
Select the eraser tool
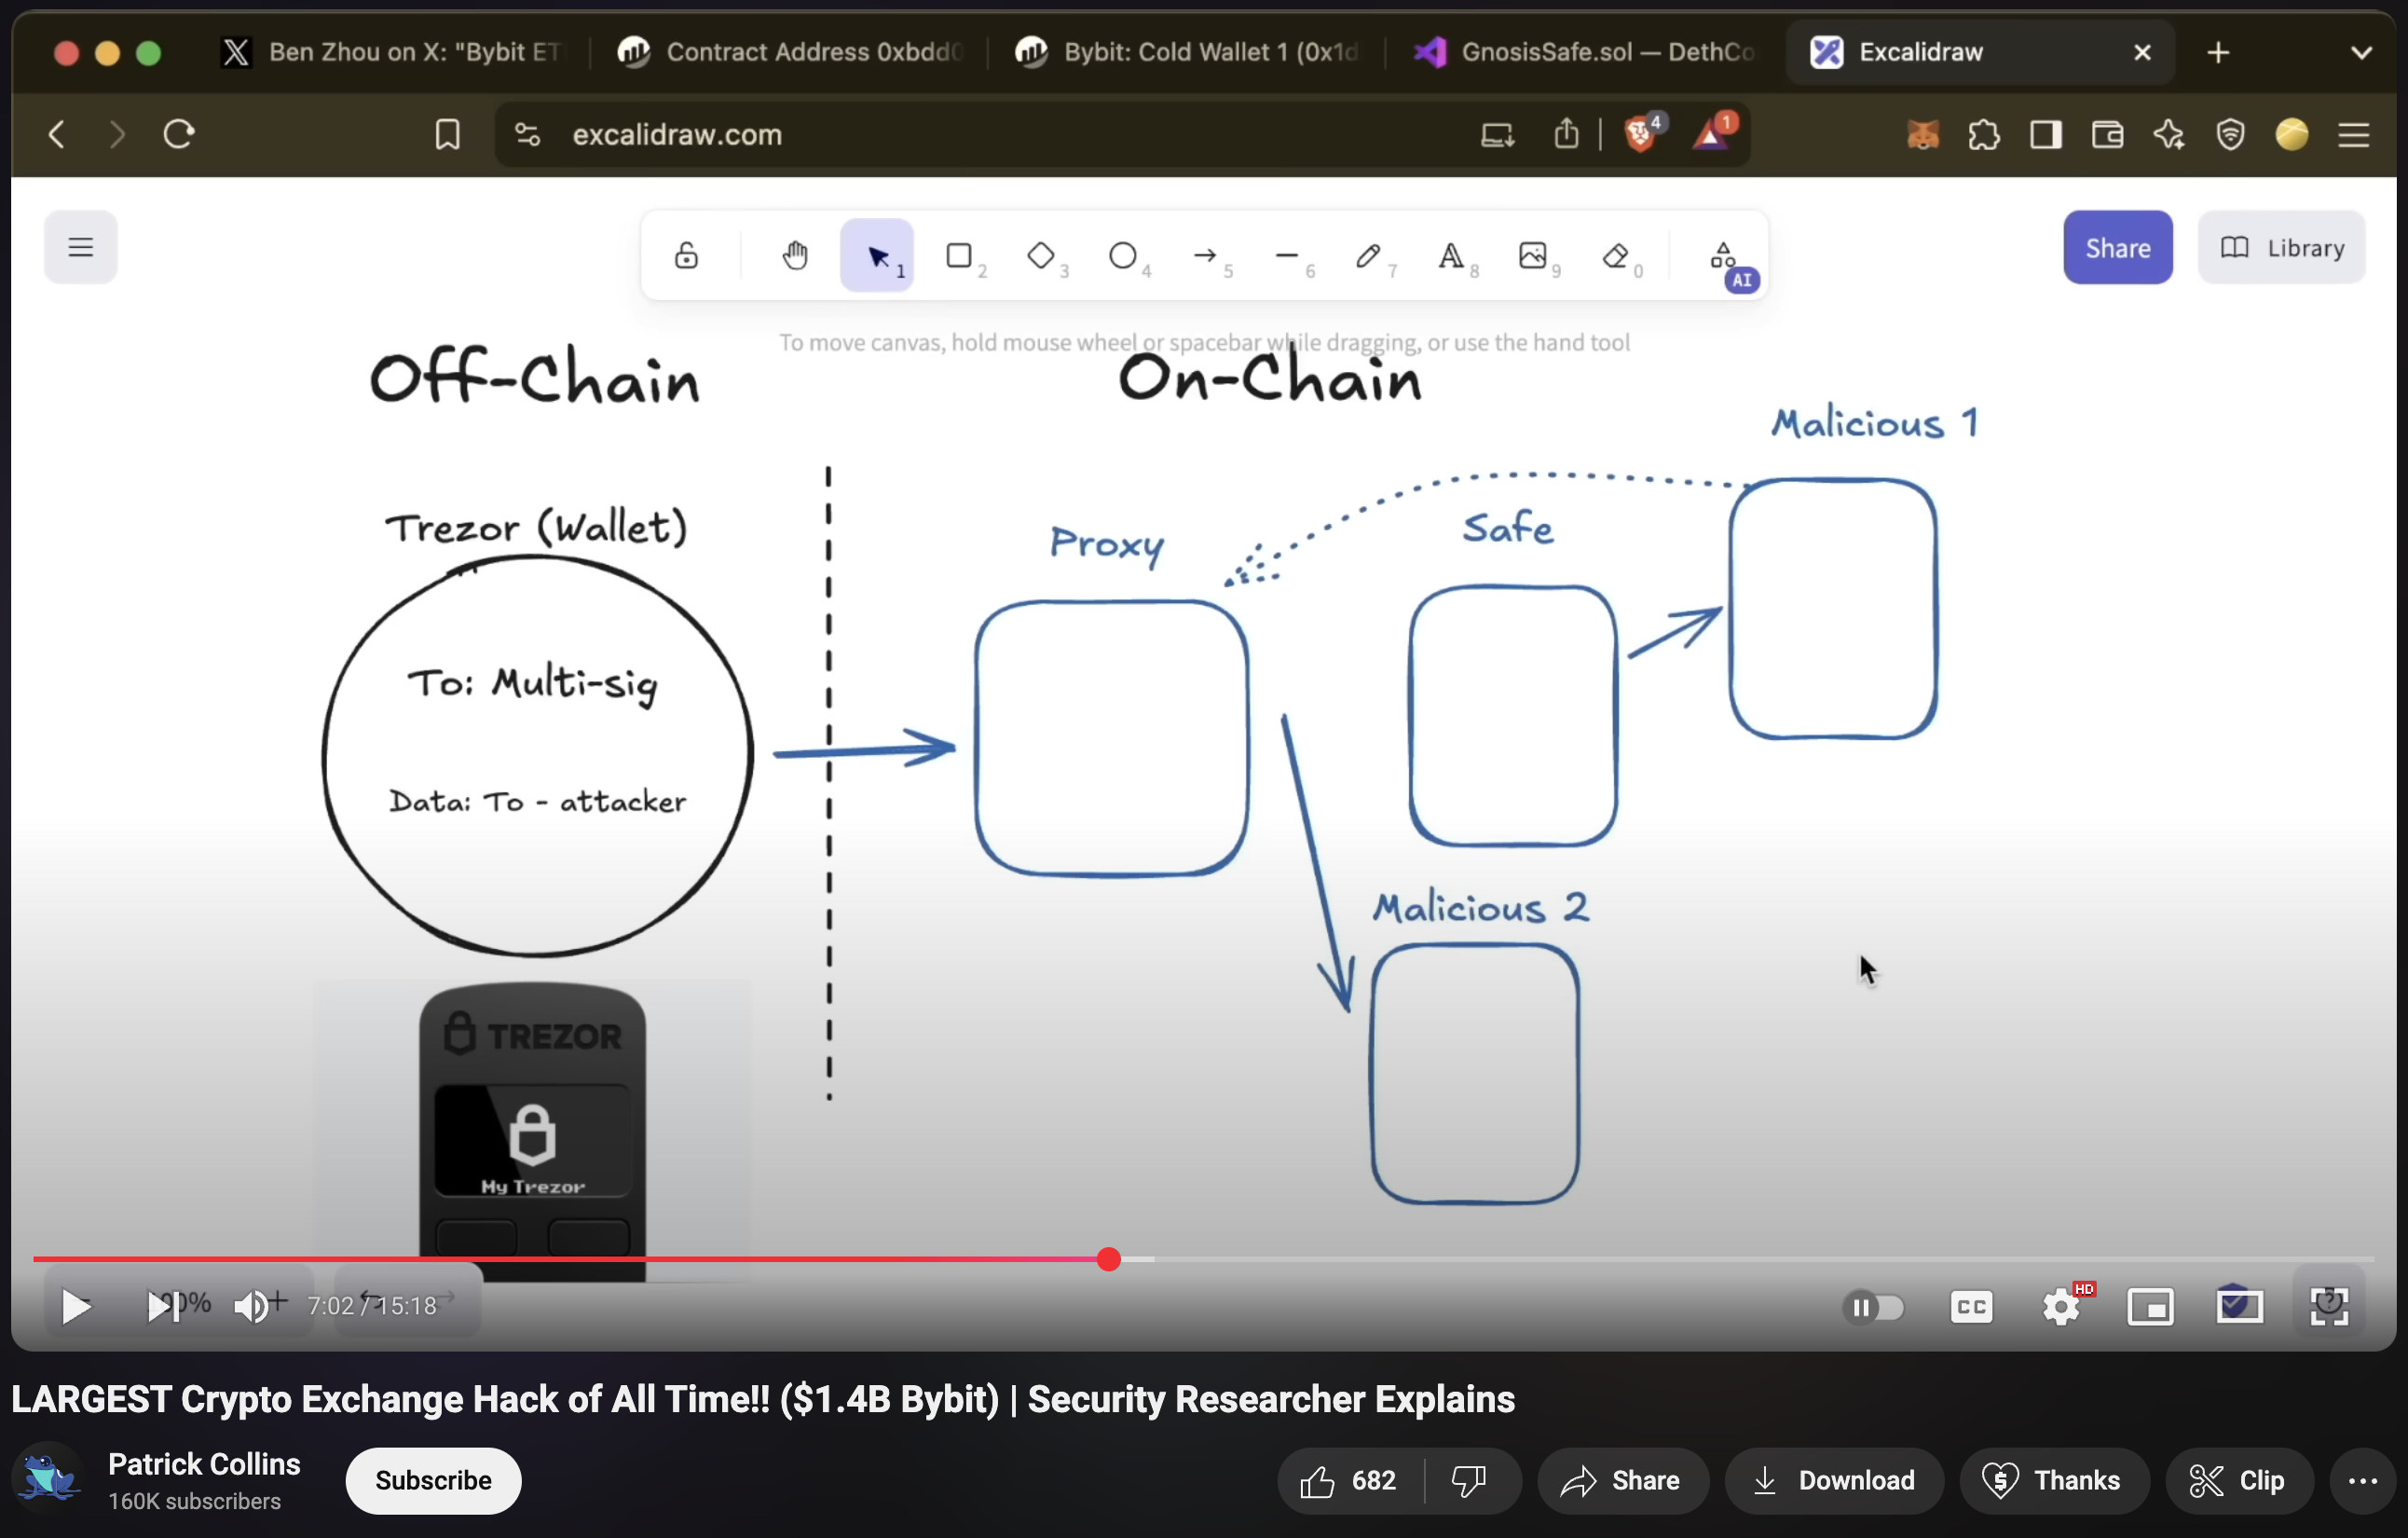(1615, 256)
